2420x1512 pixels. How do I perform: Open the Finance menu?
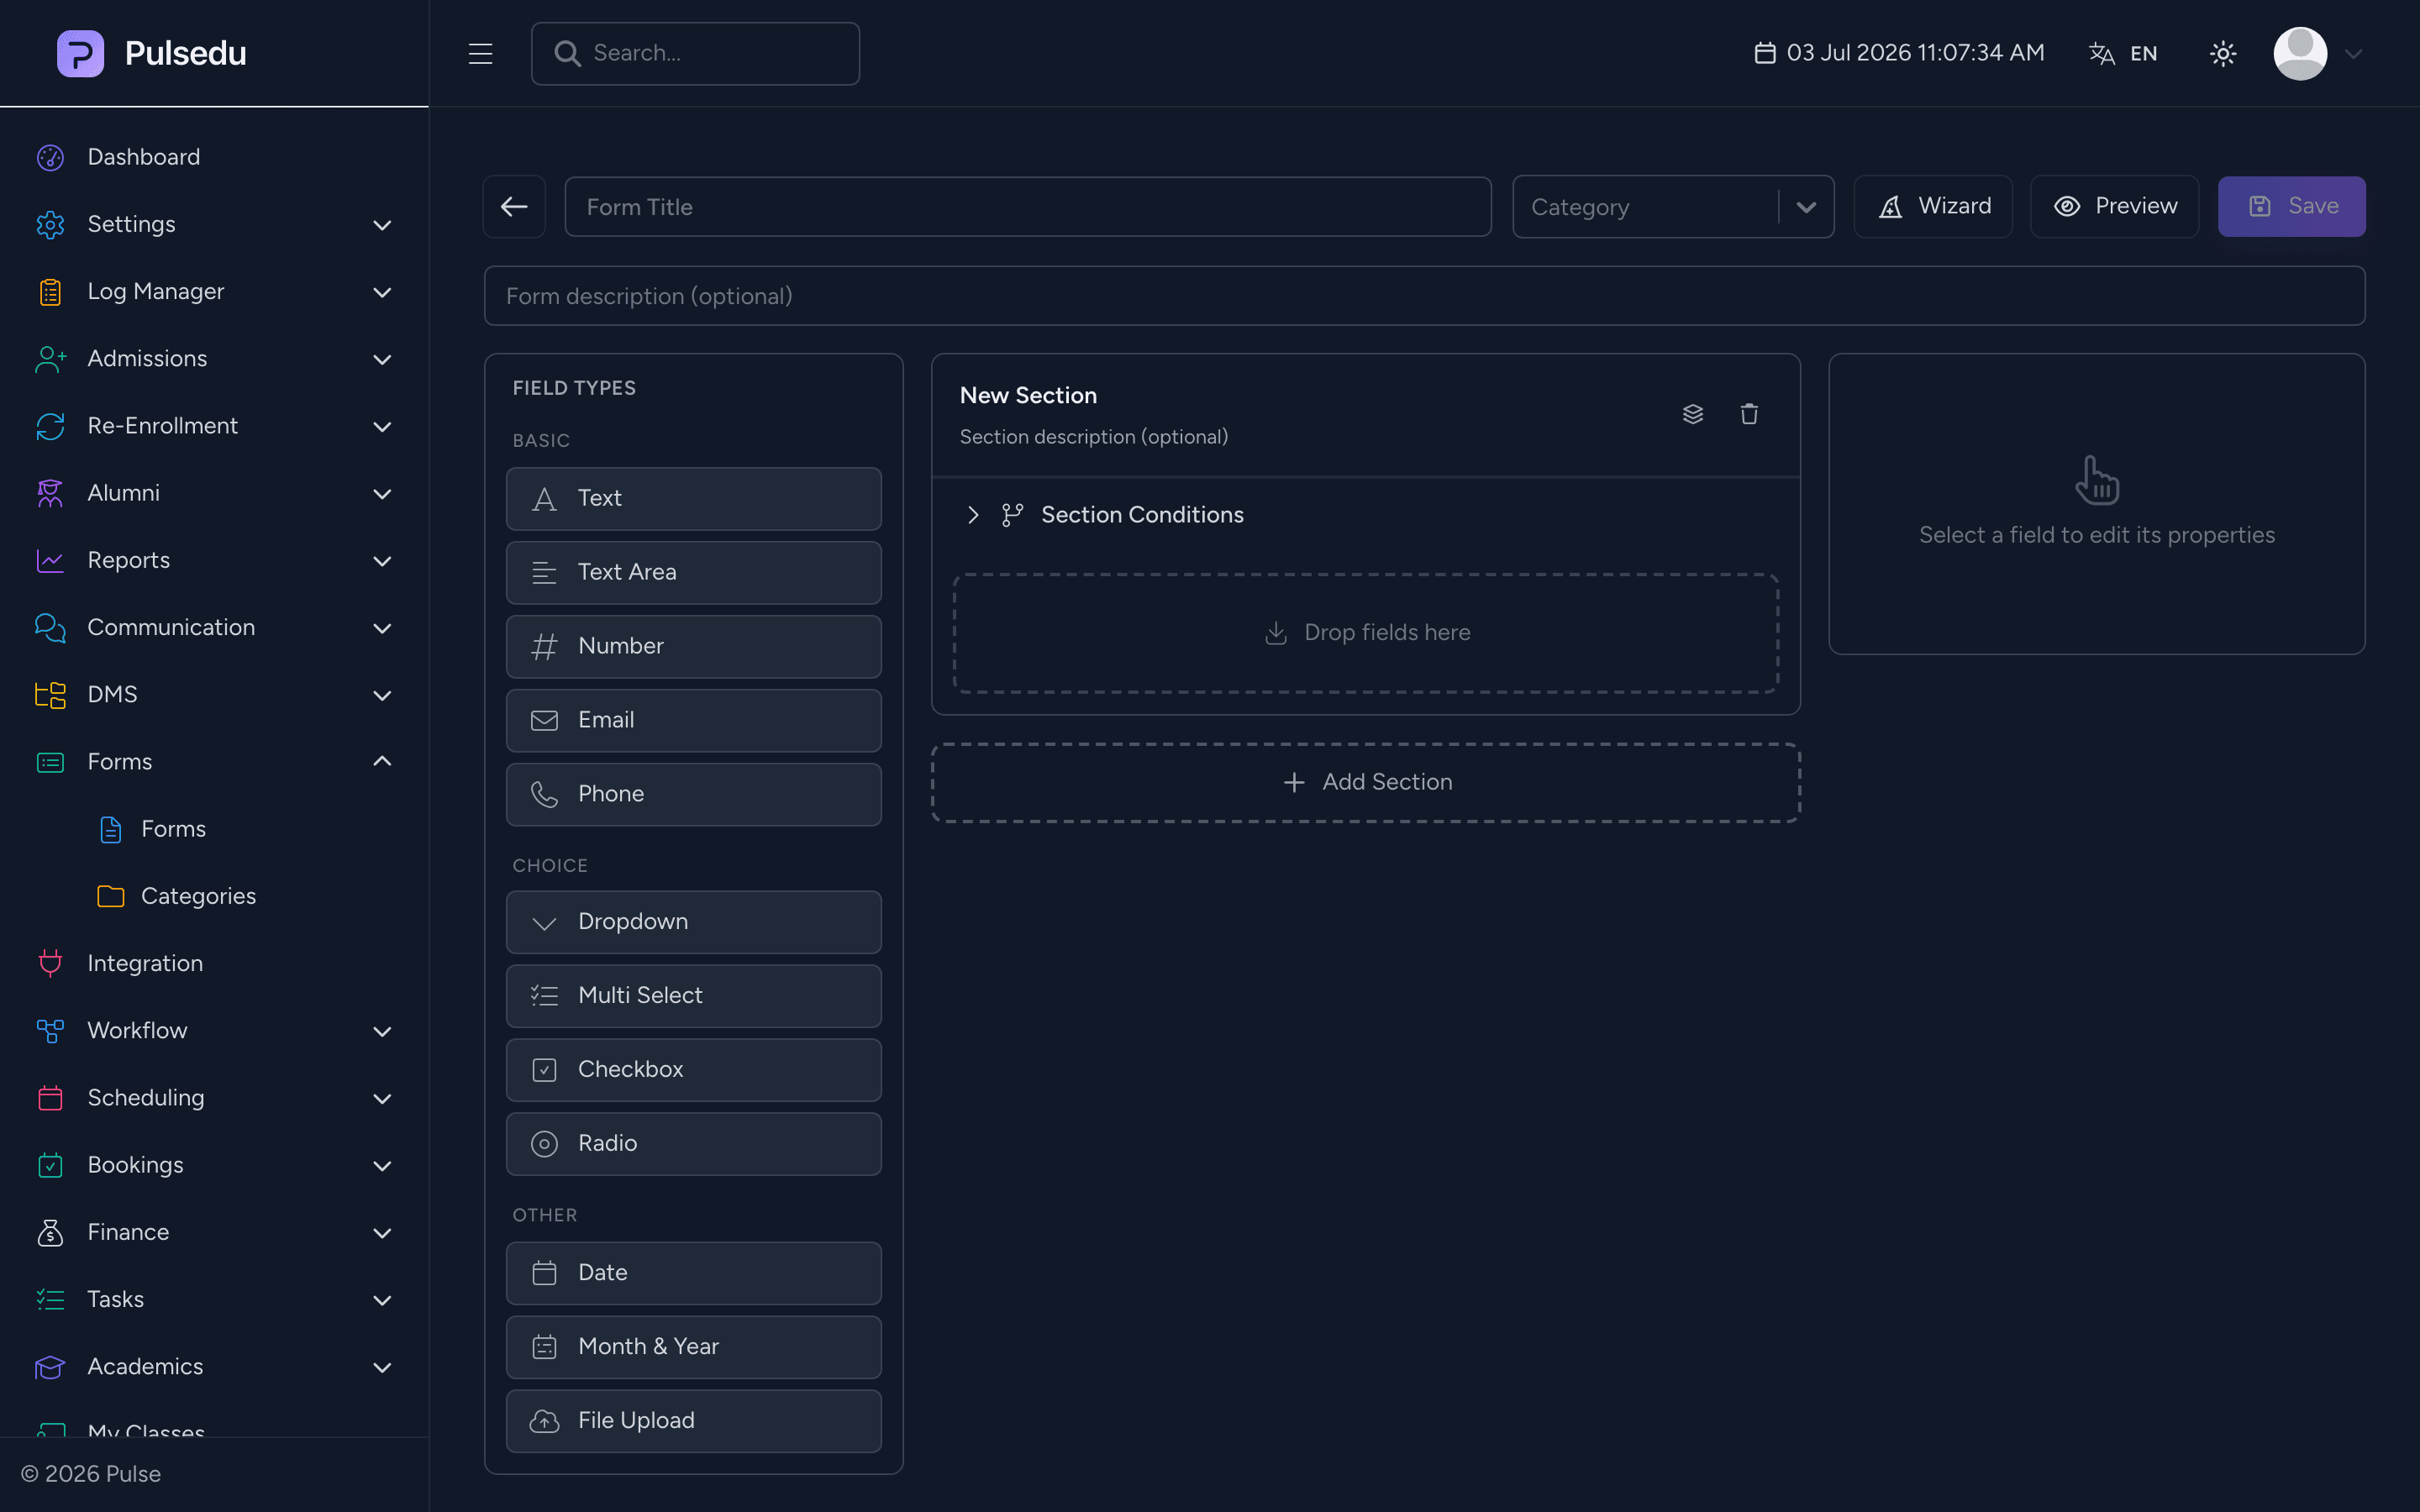(214, 1232)
